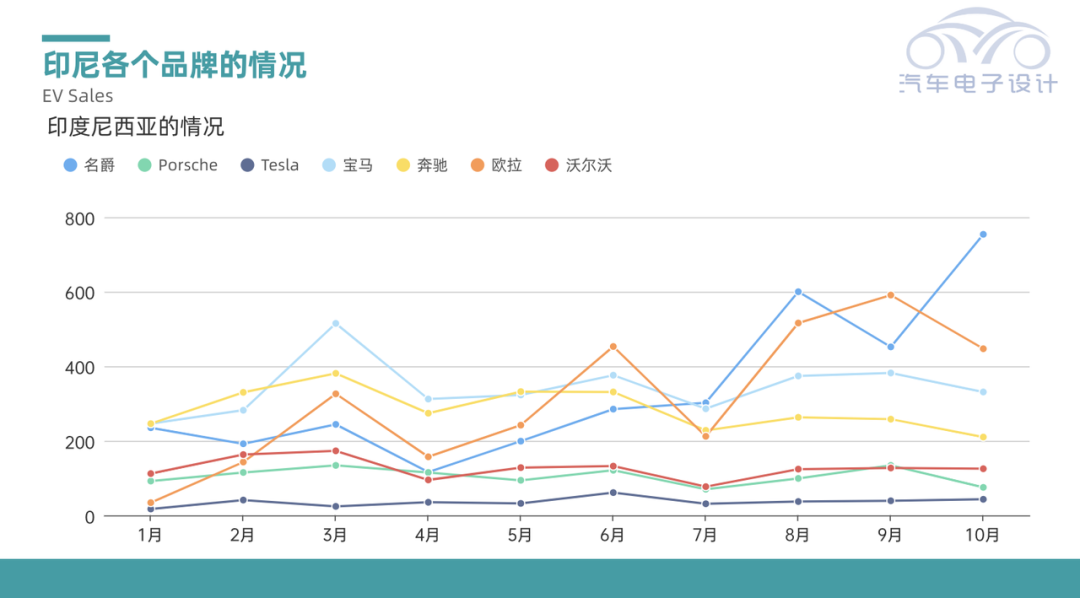The height and width of the screenshot is (598, 1080).
Task: Toggle the 沃尔沃 legend entry
Action: [x=579, y=165]
